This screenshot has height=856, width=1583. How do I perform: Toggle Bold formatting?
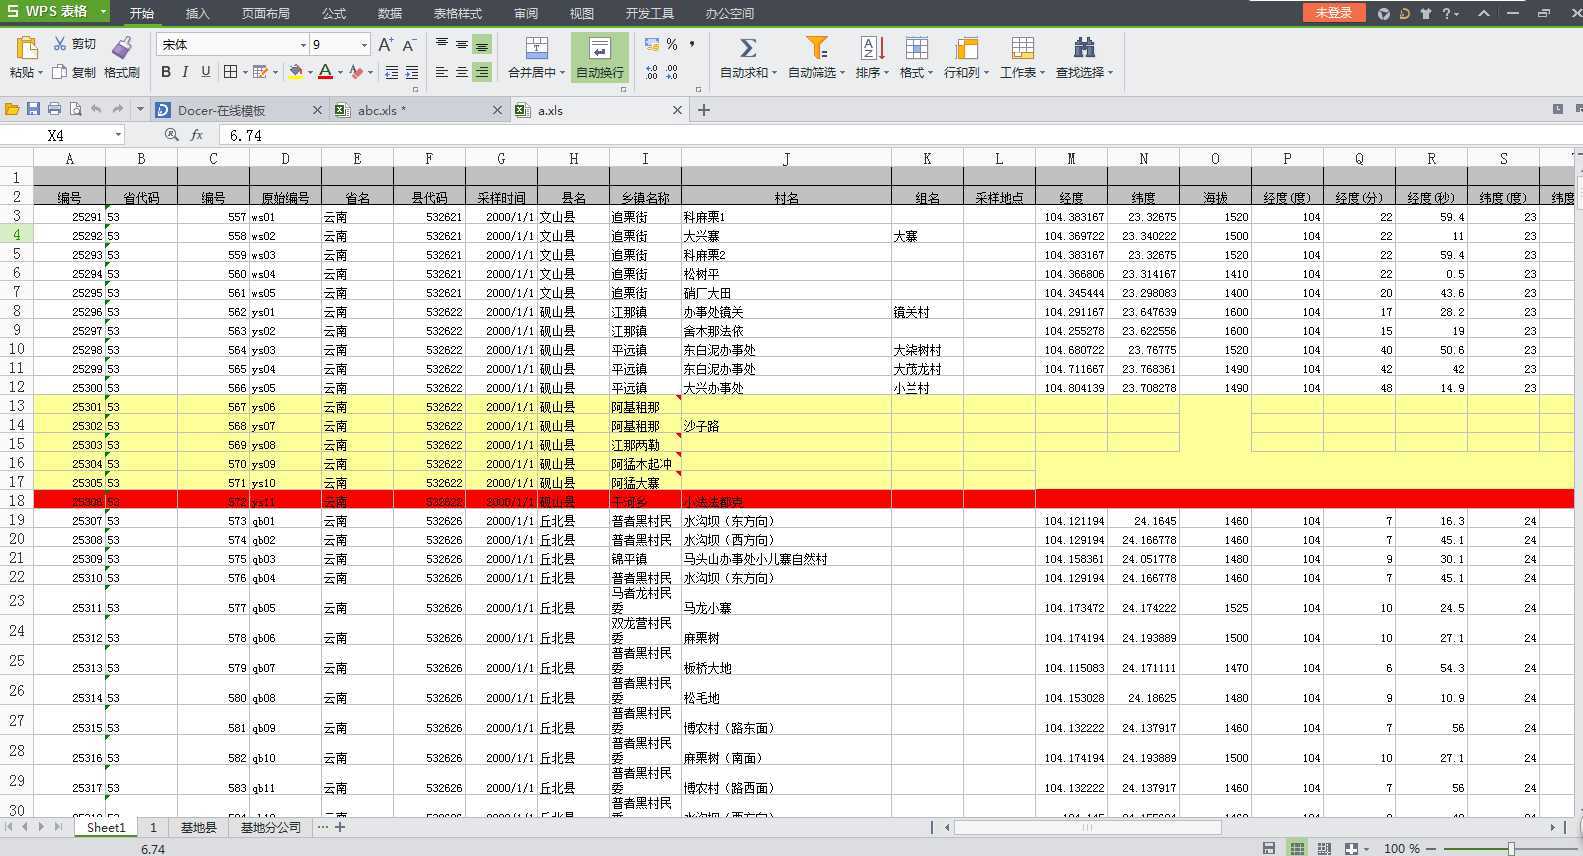[x=166, y=72]
